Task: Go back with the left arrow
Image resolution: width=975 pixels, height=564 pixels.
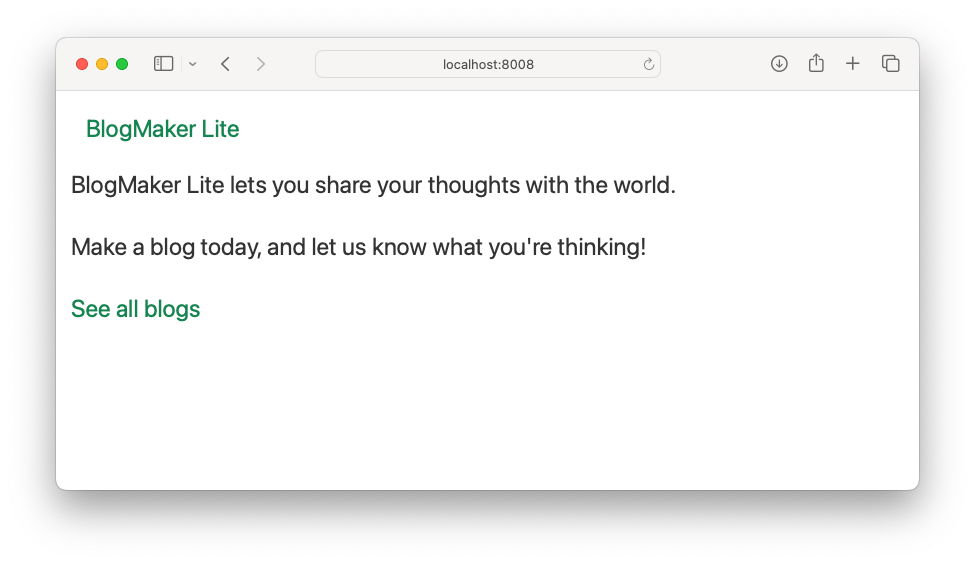Action: tap(226, 64)
